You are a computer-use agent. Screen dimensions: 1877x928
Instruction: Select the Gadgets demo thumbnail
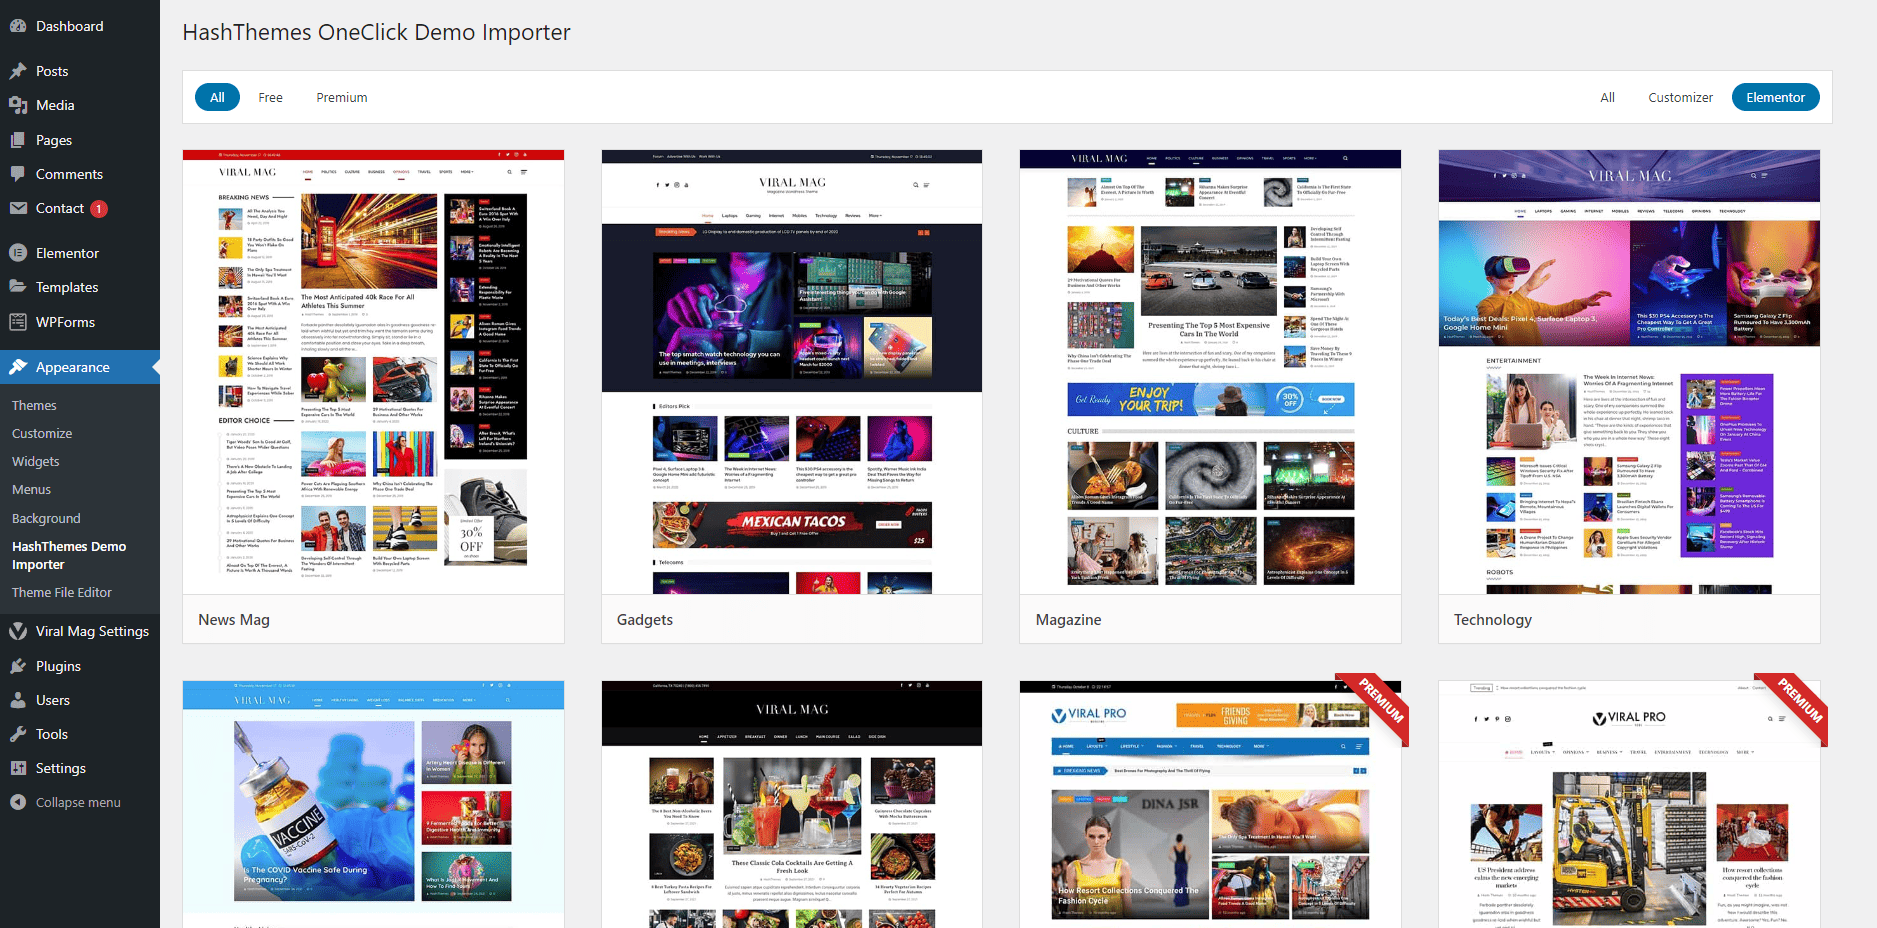[792, 372]
